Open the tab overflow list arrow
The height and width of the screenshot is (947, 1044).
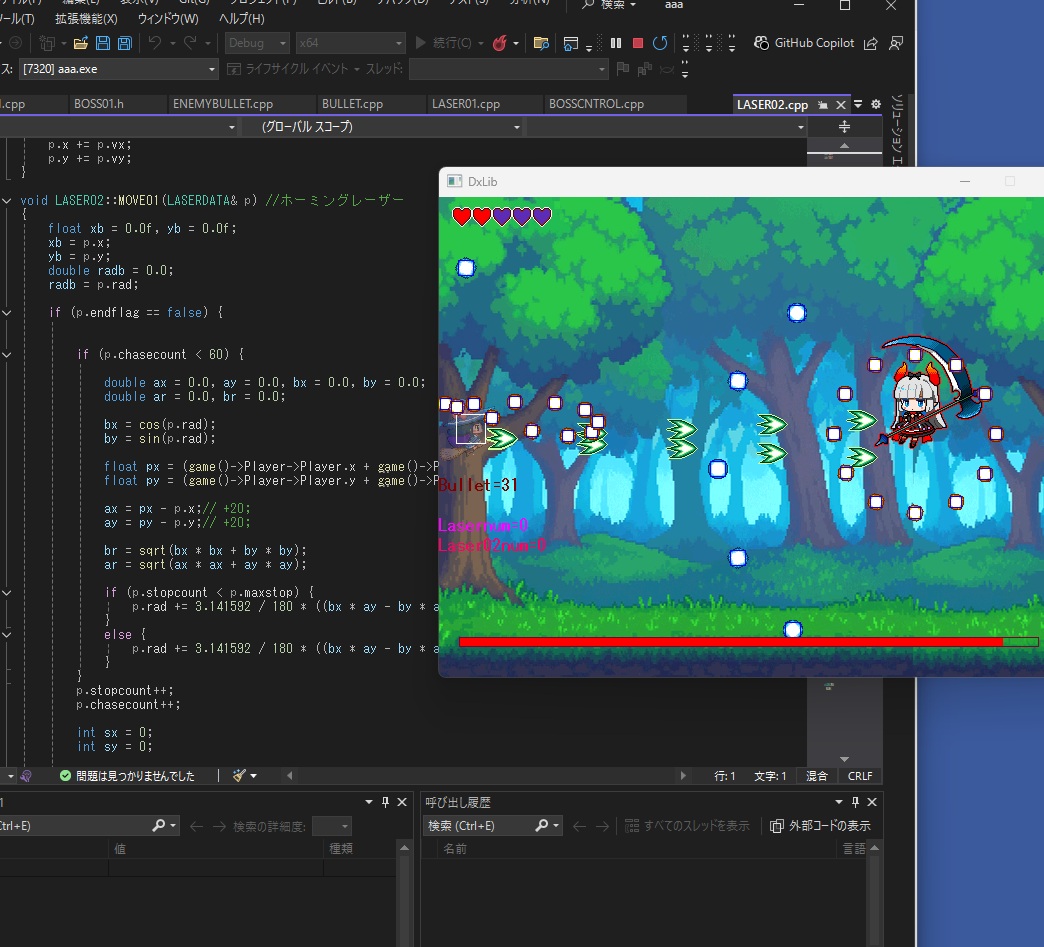click(858, 104)
